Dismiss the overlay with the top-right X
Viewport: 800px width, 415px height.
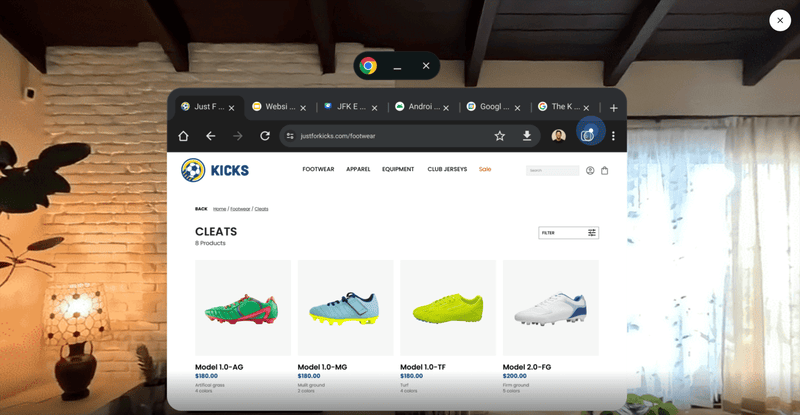click(780, 20)
